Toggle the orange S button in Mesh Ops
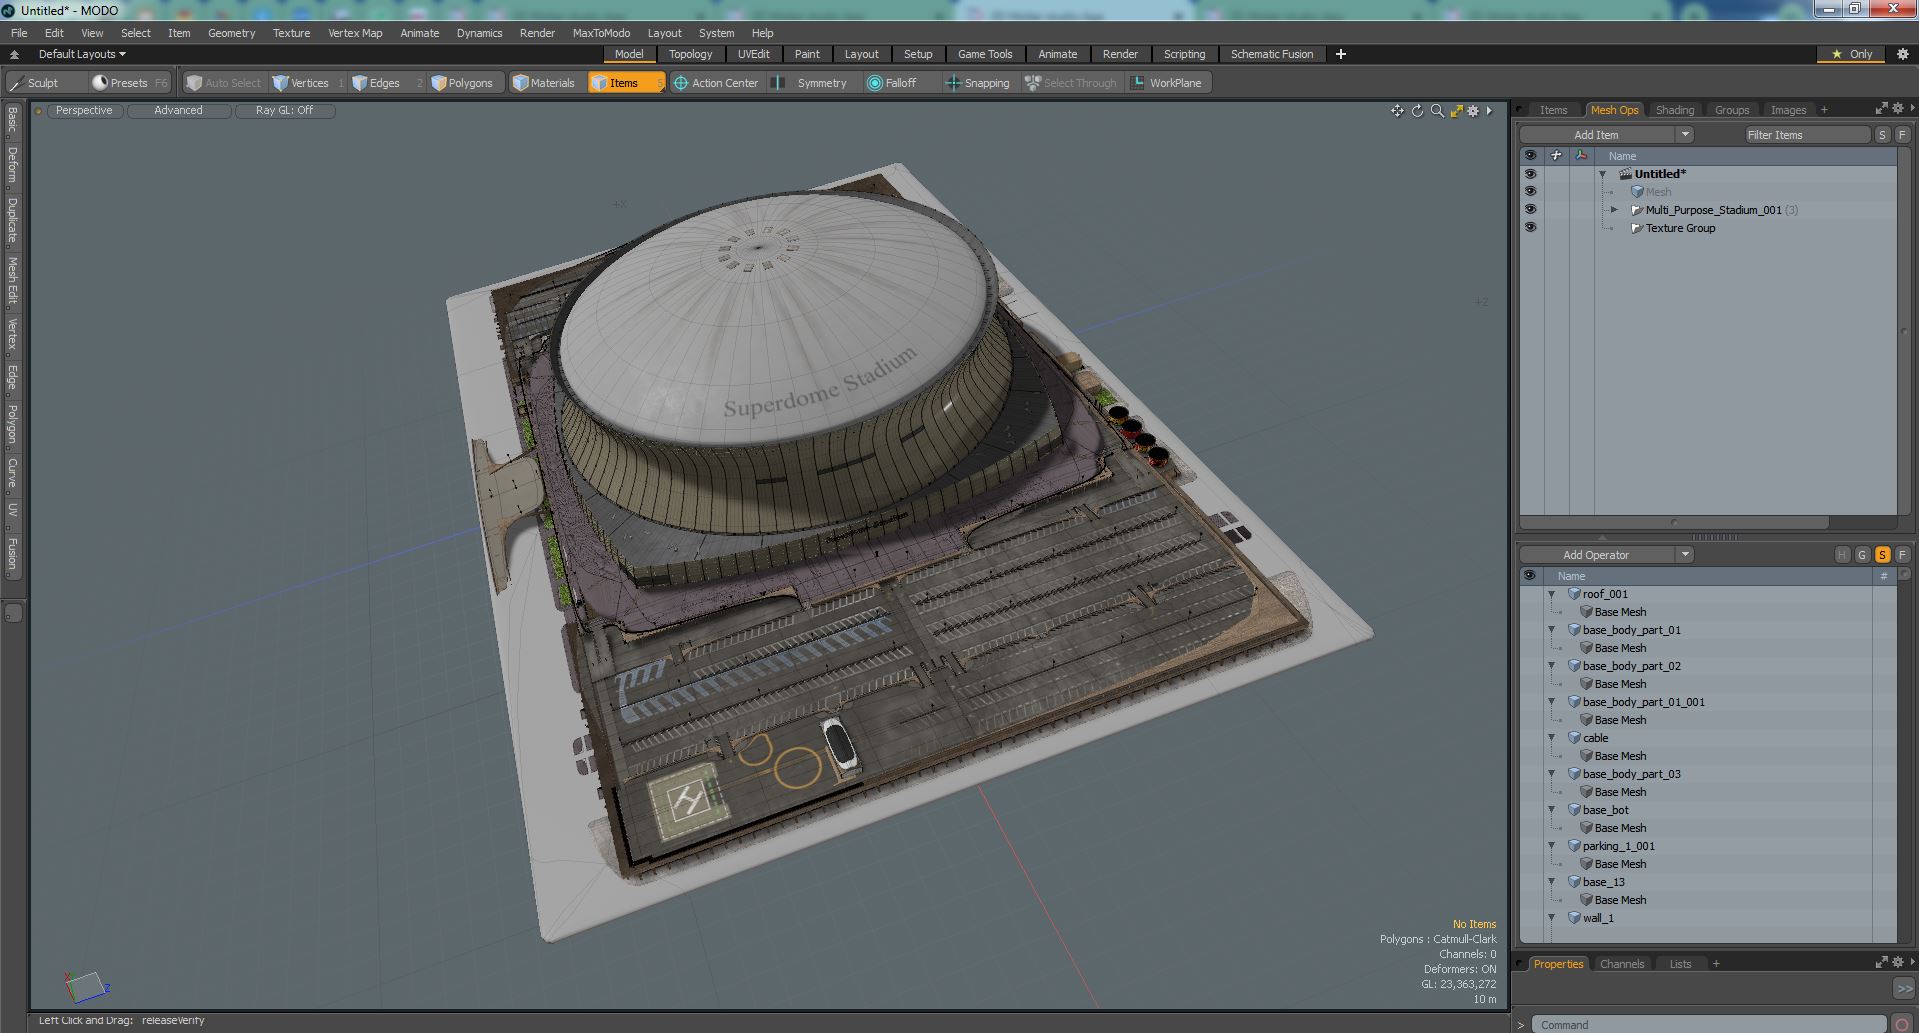 pos(1882,555)
